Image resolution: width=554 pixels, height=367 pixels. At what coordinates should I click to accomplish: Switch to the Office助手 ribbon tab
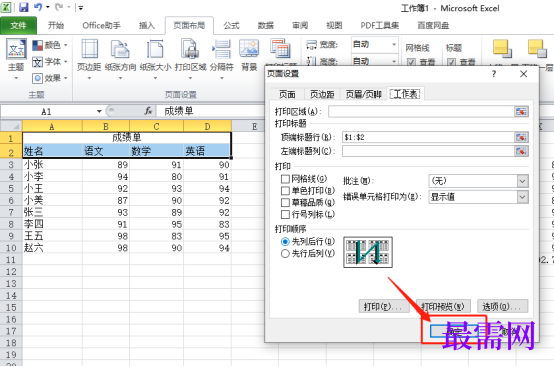coord(101,25)
